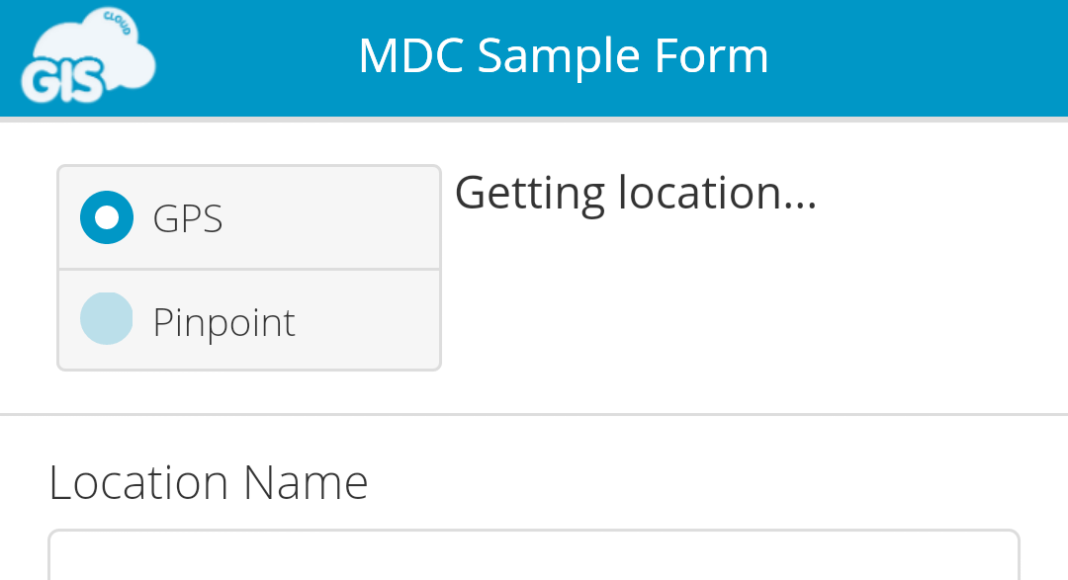
Task: Select the GPS radio button
Action: pyautogui.click(x=107, y=217)
